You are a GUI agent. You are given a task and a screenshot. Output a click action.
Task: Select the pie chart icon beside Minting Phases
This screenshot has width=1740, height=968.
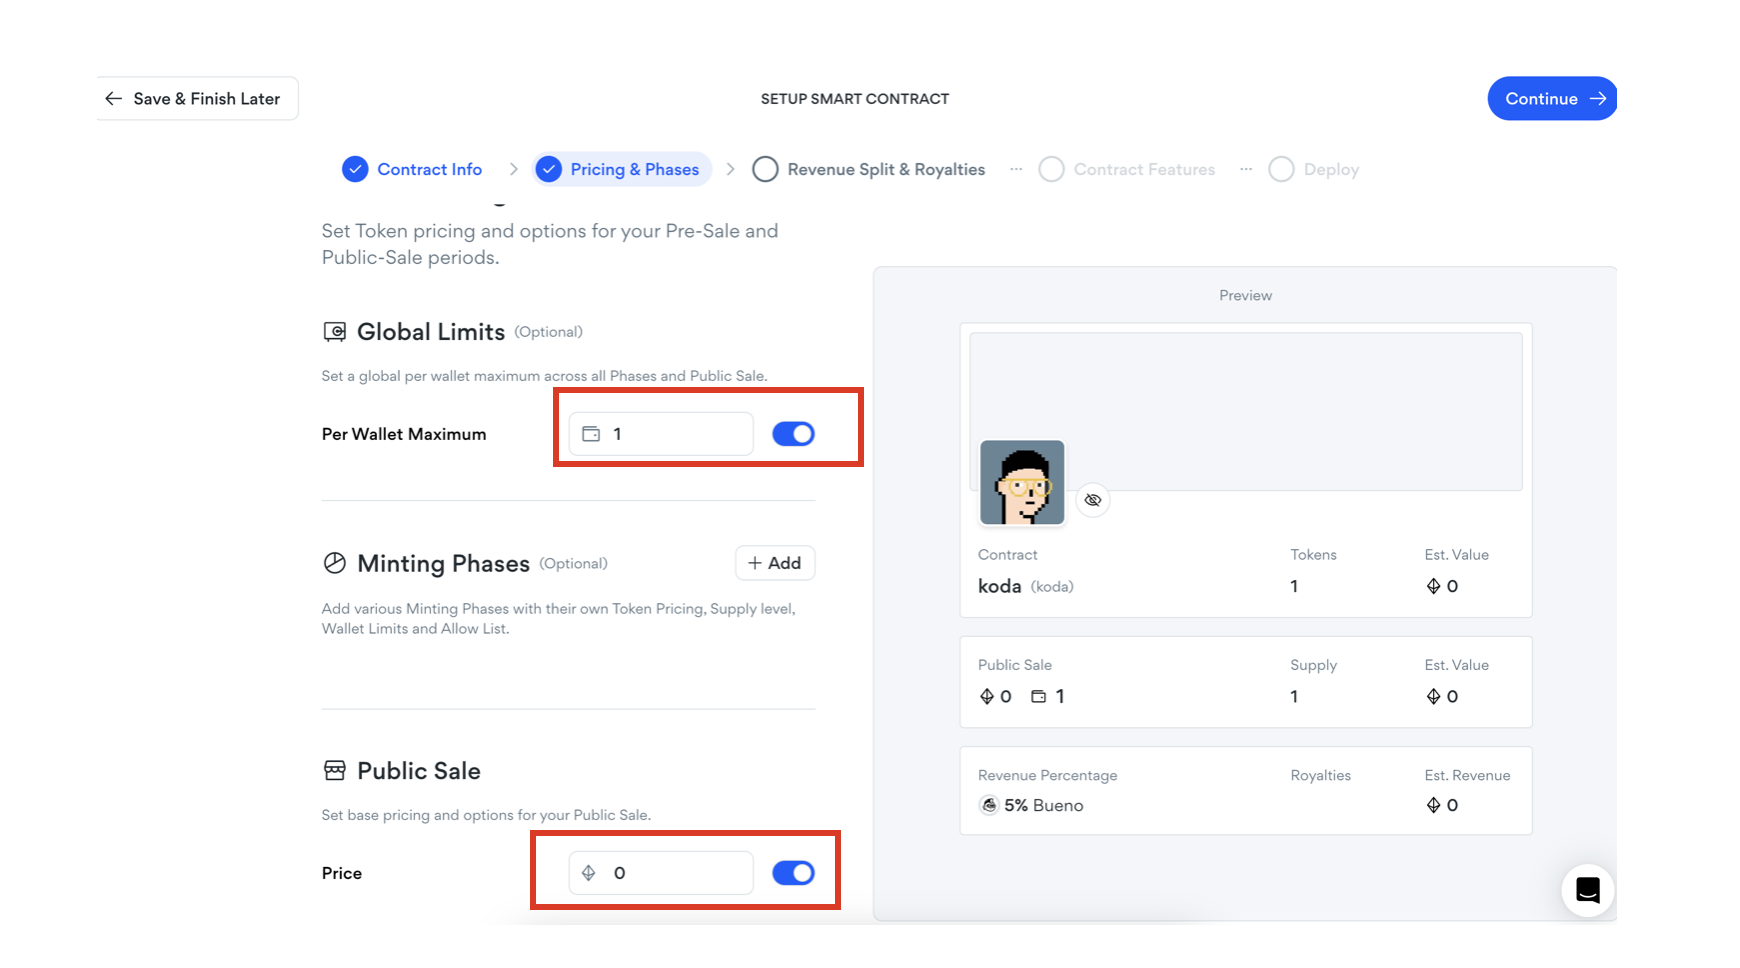pyautogui.click(x=334, y=563)
